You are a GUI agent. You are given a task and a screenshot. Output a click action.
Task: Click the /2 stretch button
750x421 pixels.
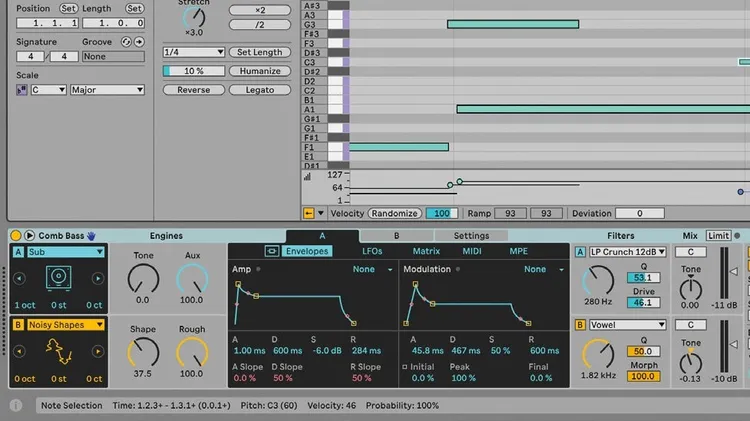coord(260,24)
